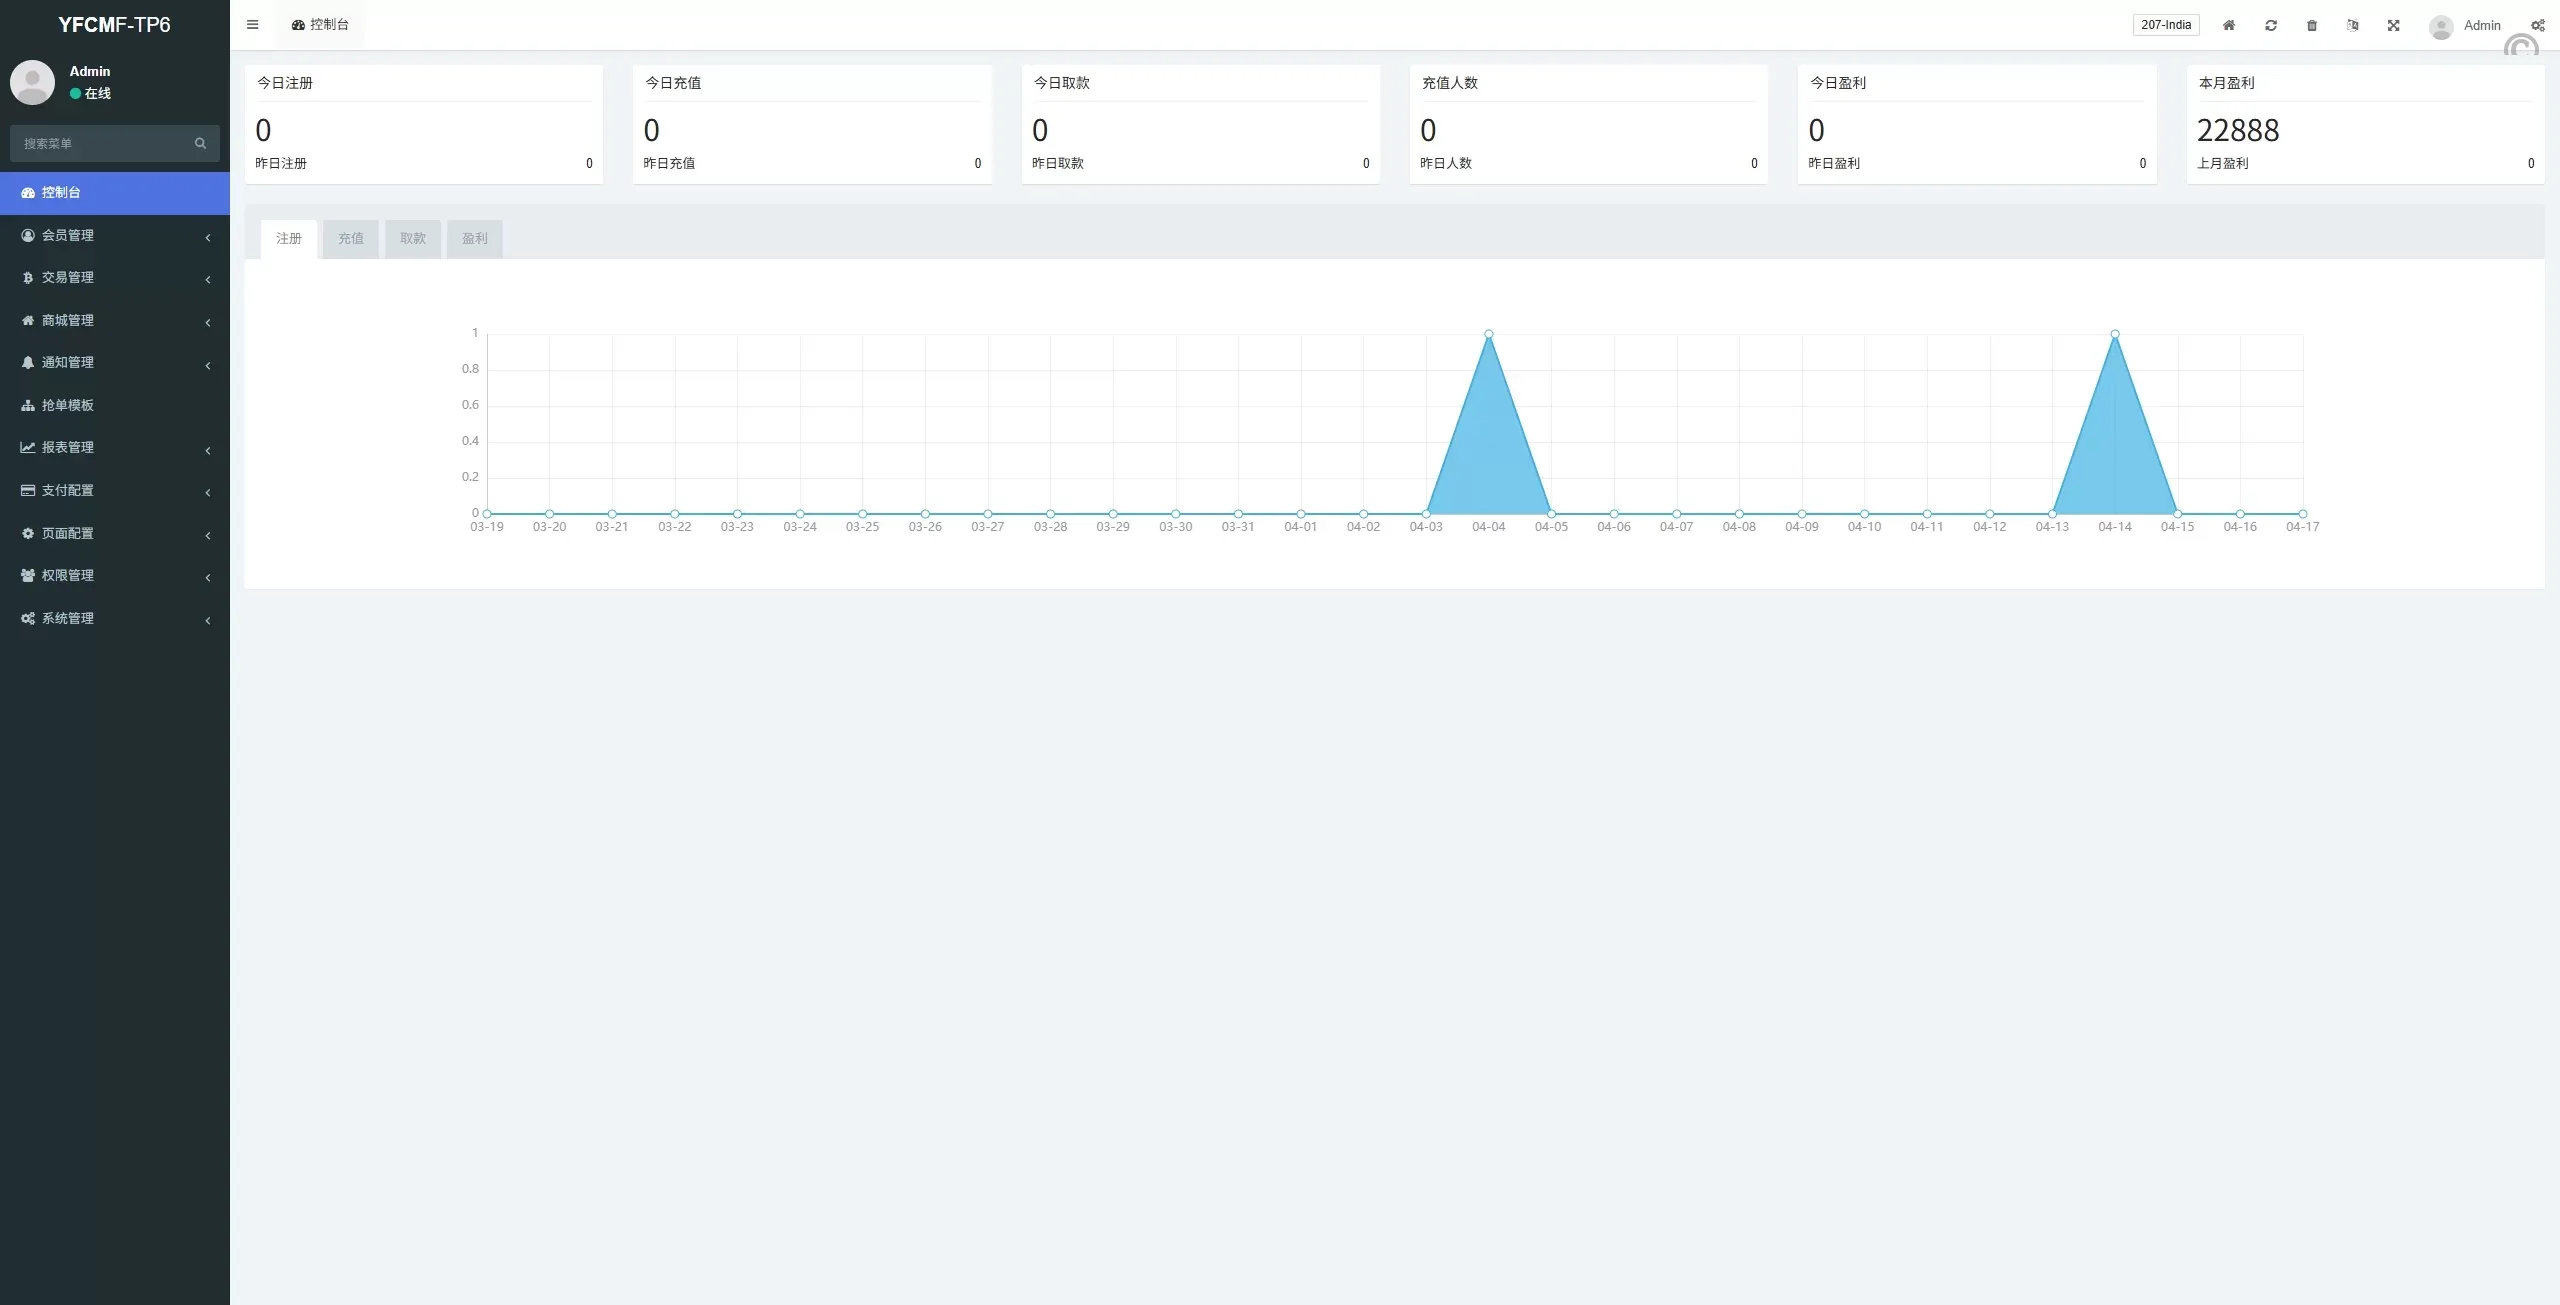Click the 04-04 data point on chart
The height and width of the screenshot is (1305, 2560).
pos(1488,334)
